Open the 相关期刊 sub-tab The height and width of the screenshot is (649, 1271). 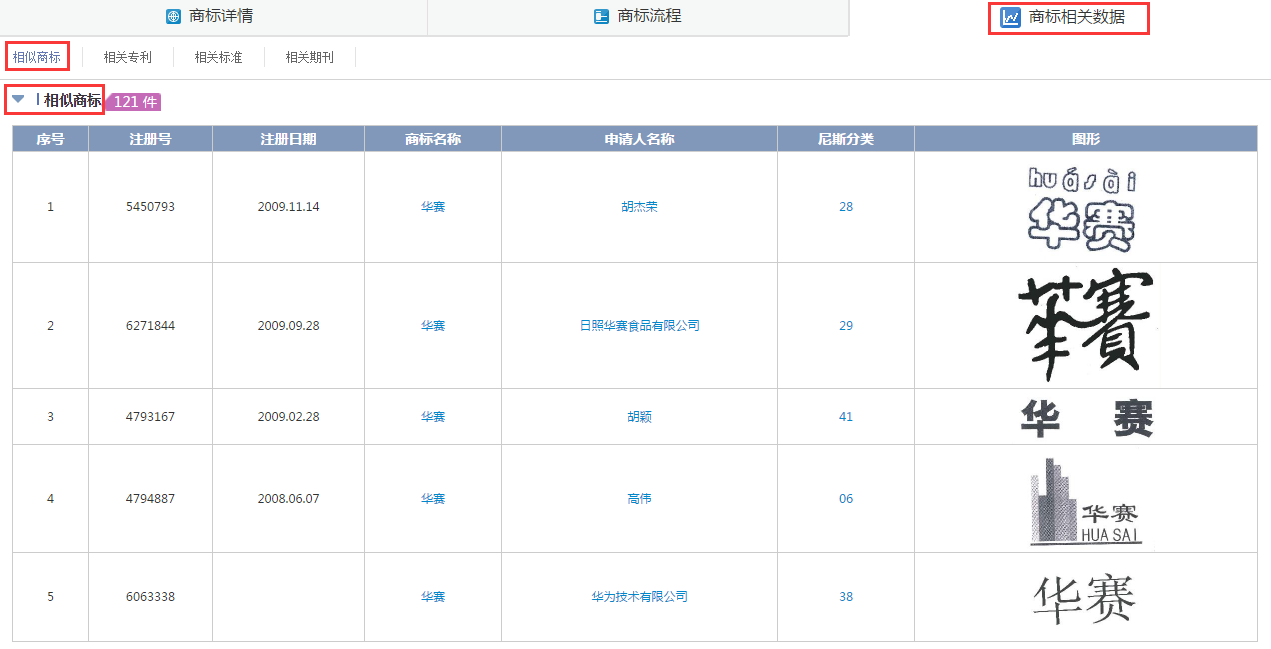tap(309, 58)
